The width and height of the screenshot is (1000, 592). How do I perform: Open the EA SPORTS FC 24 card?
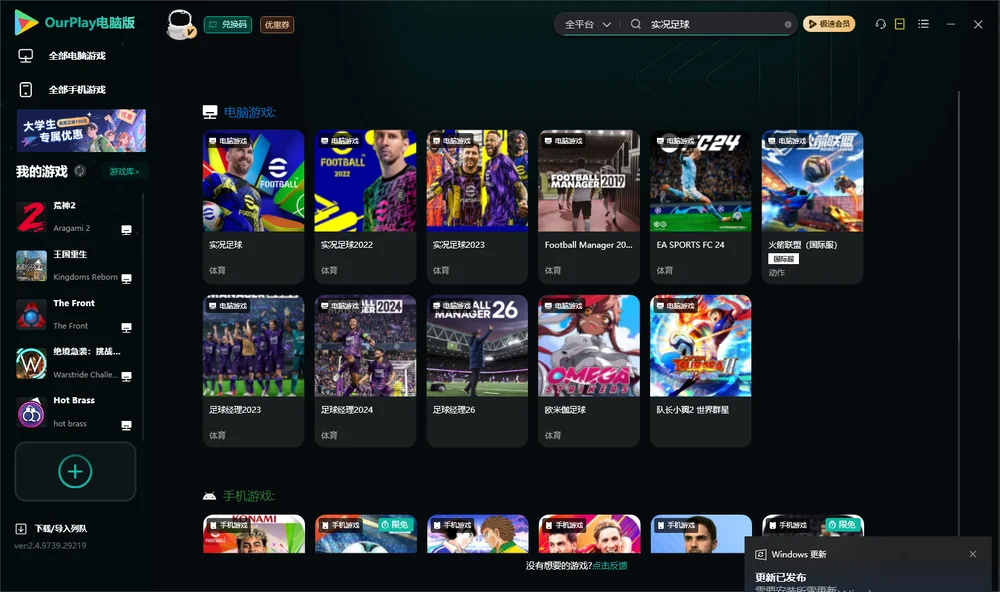coord(700,207)
